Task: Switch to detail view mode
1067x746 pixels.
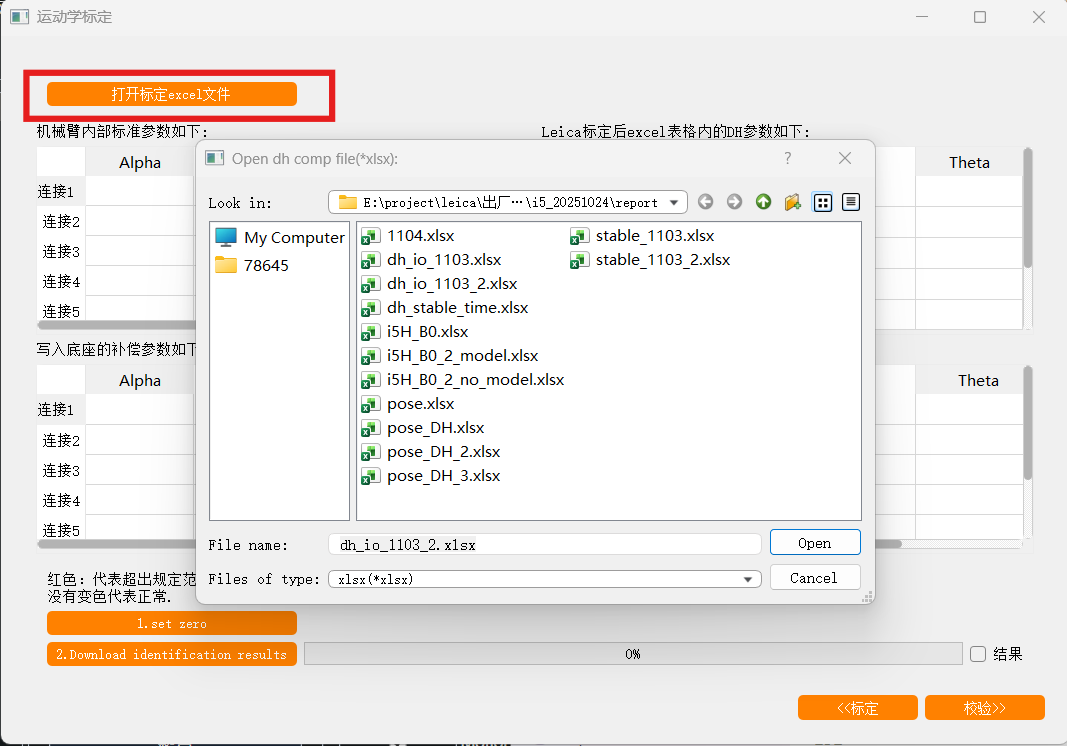Action: (x=851, y=202)
